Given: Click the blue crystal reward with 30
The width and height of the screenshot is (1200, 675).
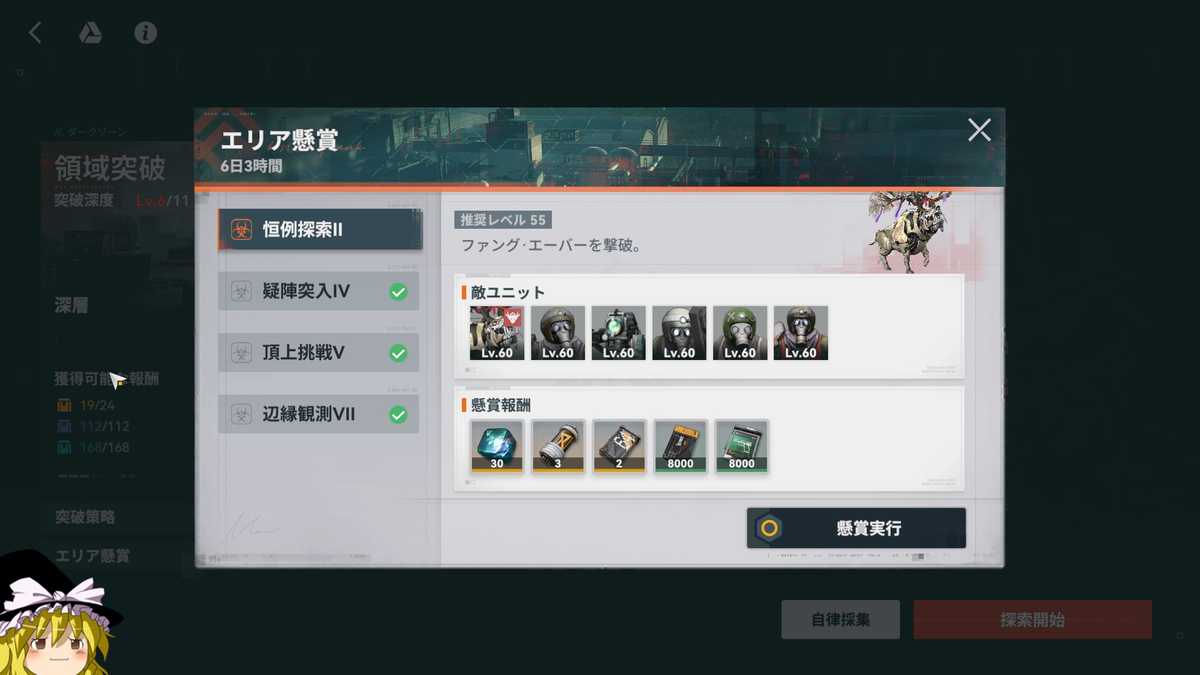Looking at the screenshot, I should coord(497,446).
